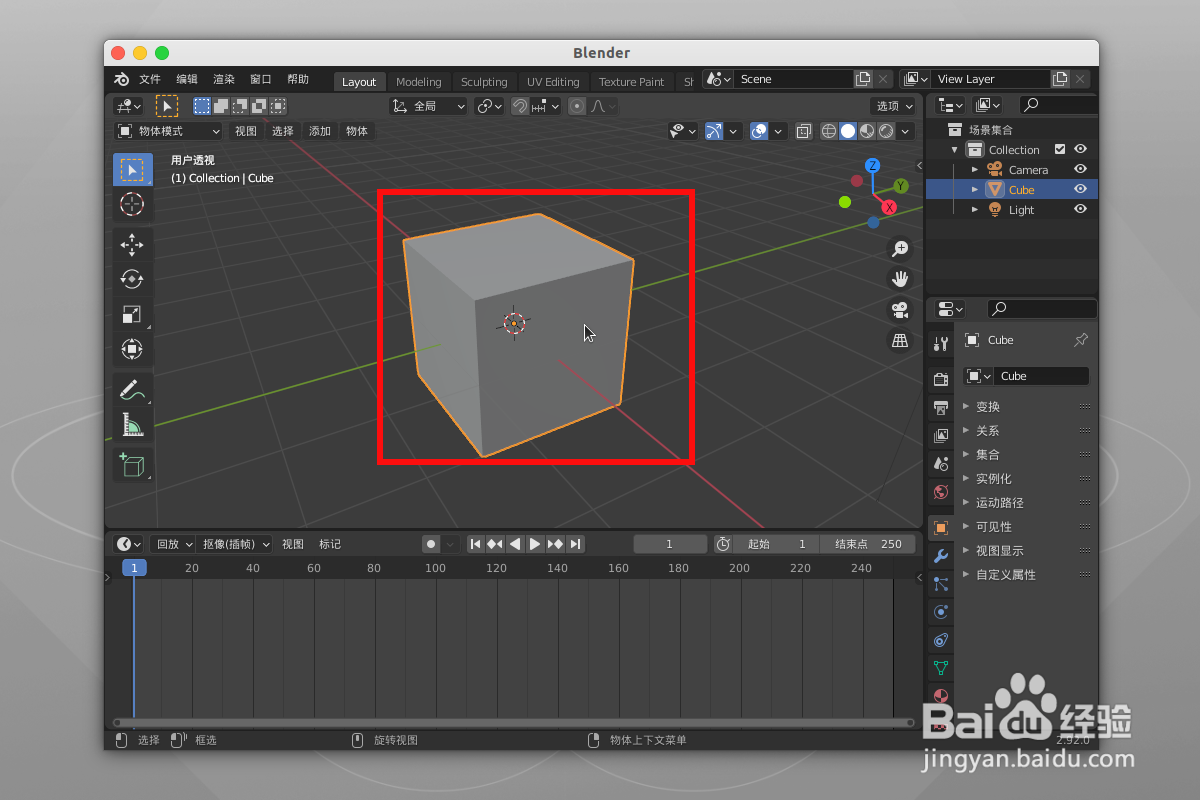The width and height of the screenshot is (1200, 800).
Task: Select the Annotate tool
Action: click(132, 390)
